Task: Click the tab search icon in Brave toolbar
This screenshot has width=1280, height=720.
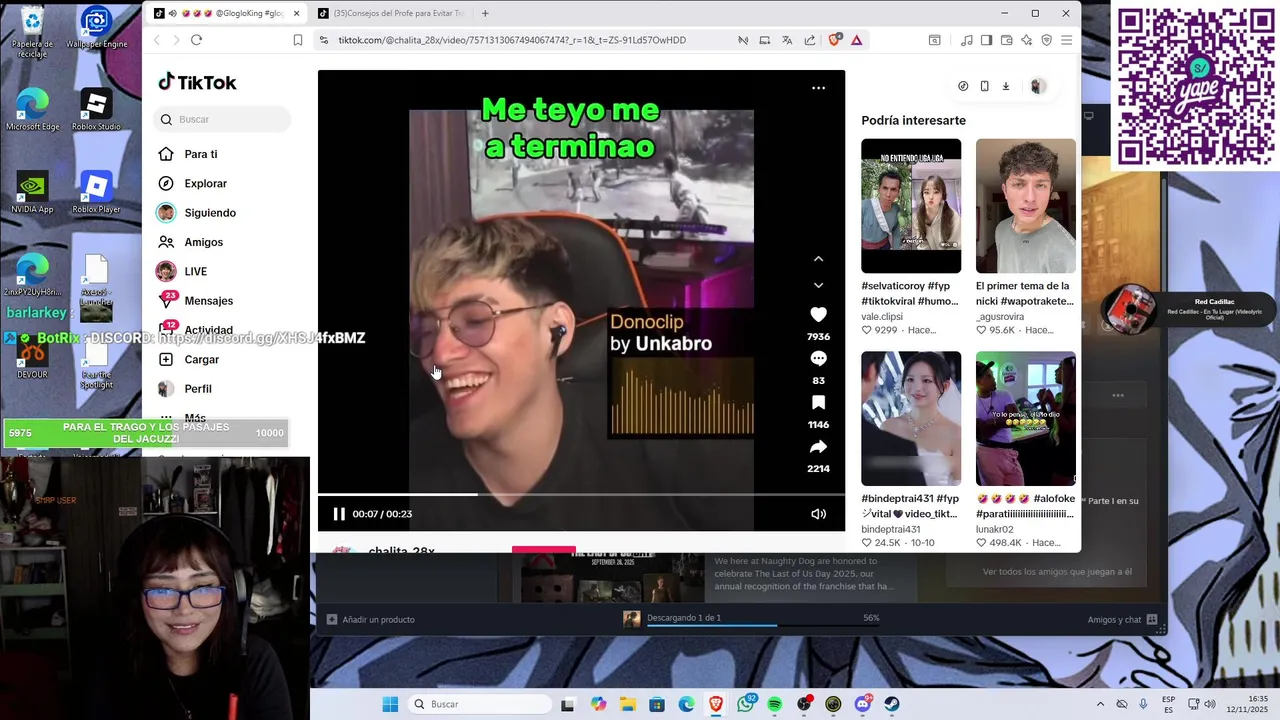Action: (x=934, y=40)
